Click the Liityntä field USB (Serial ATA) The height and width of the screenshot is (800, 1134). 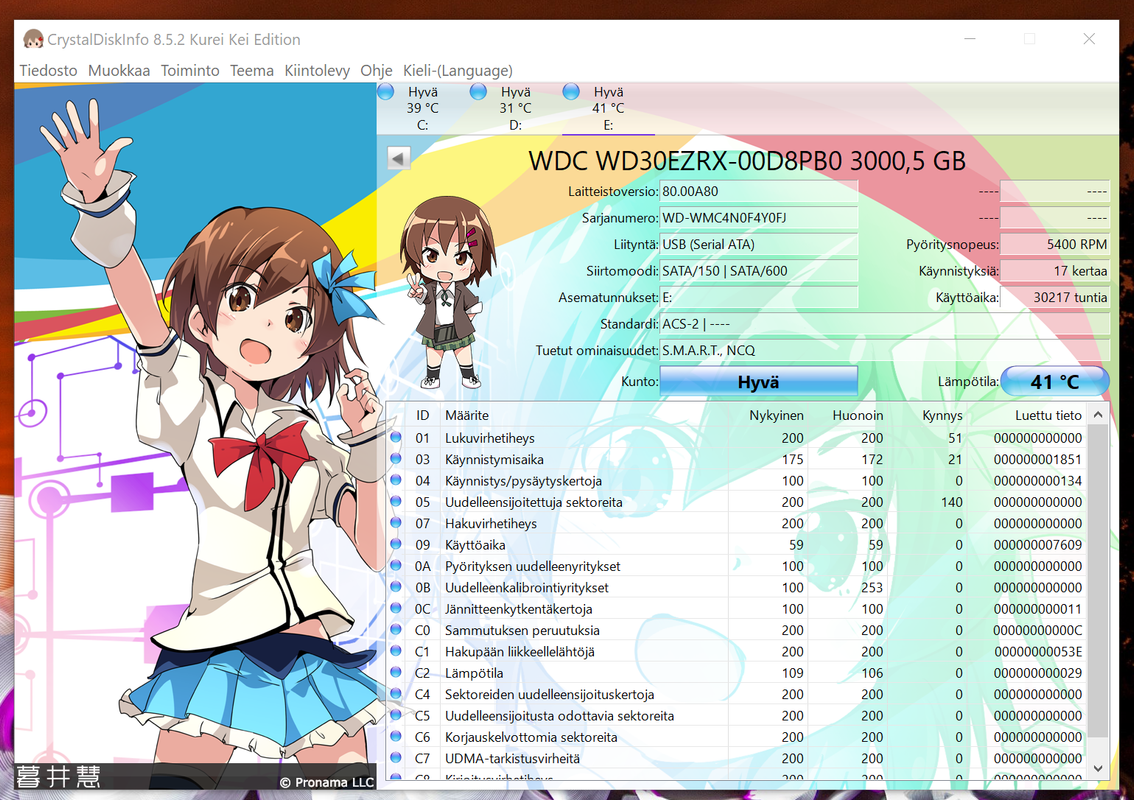(759, 244)
